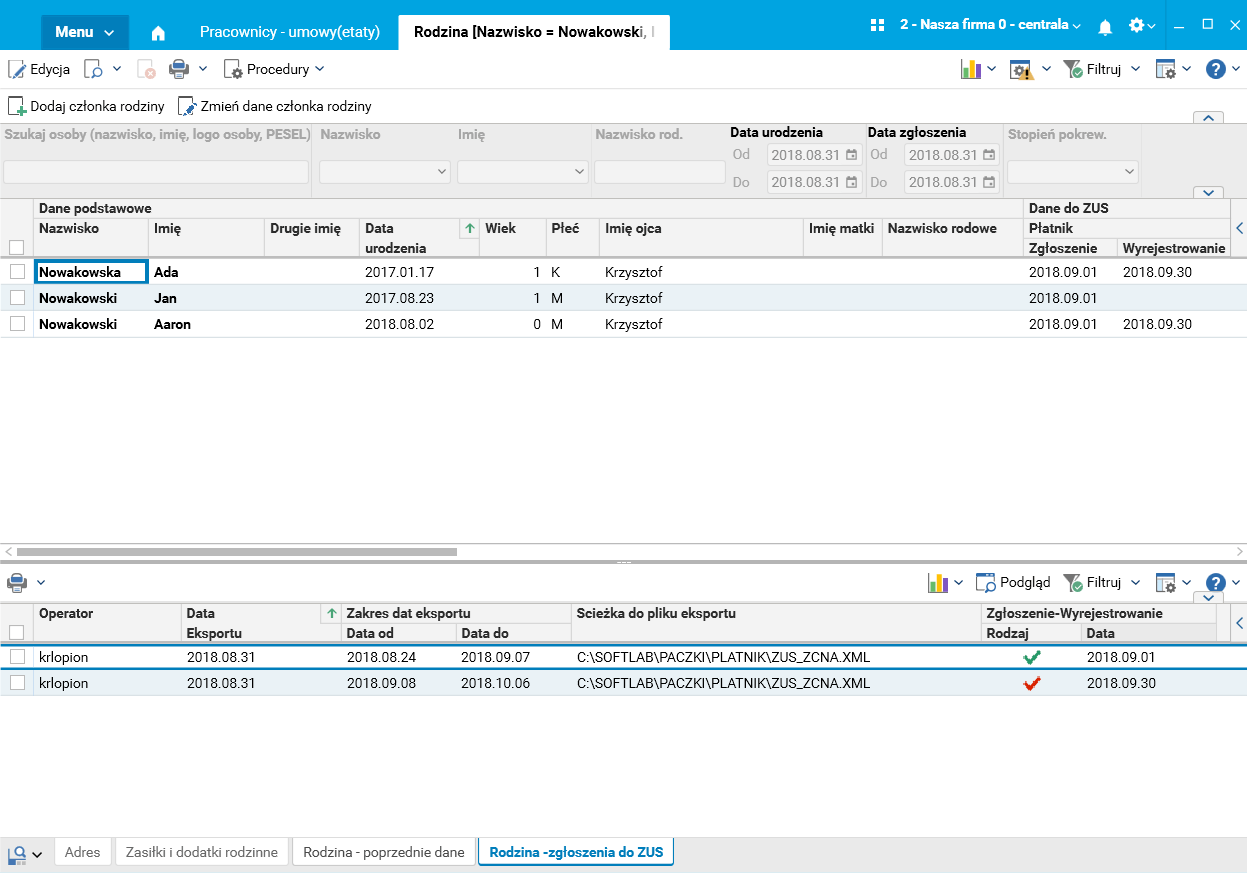Click Dodaj członka rodziny

[87, 106]
